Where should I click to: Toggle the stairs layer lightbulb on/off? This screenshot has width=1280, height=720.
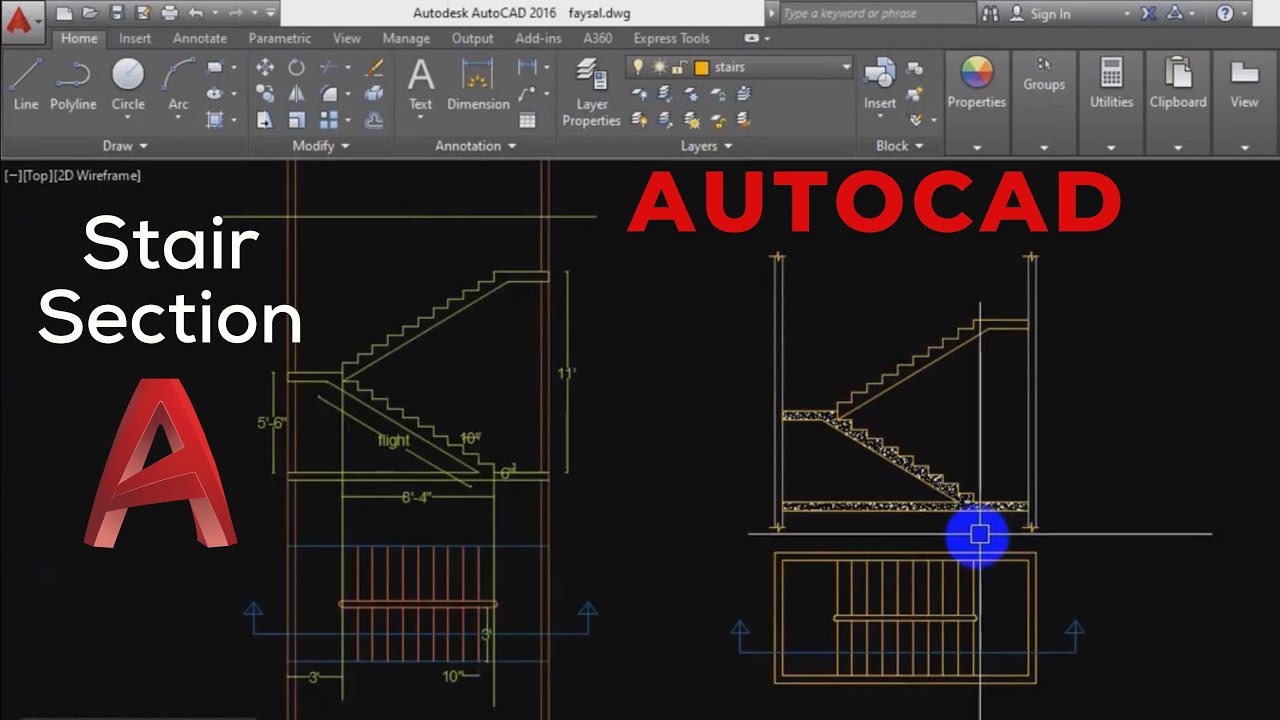click(x=638, y=67)
